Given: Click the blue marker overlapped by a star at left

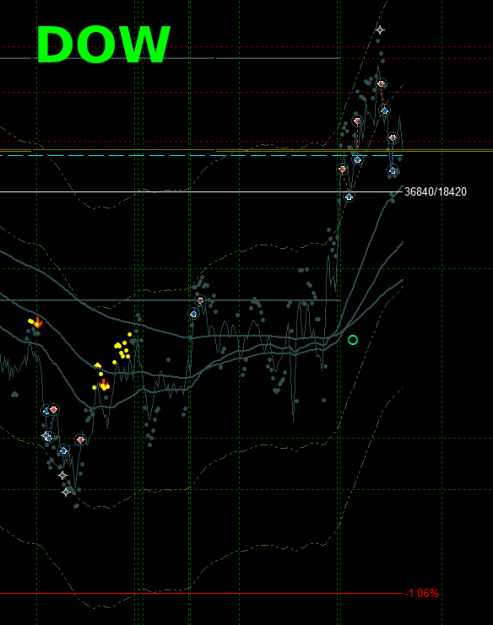Looking at the screenshot, I should 47,437.
